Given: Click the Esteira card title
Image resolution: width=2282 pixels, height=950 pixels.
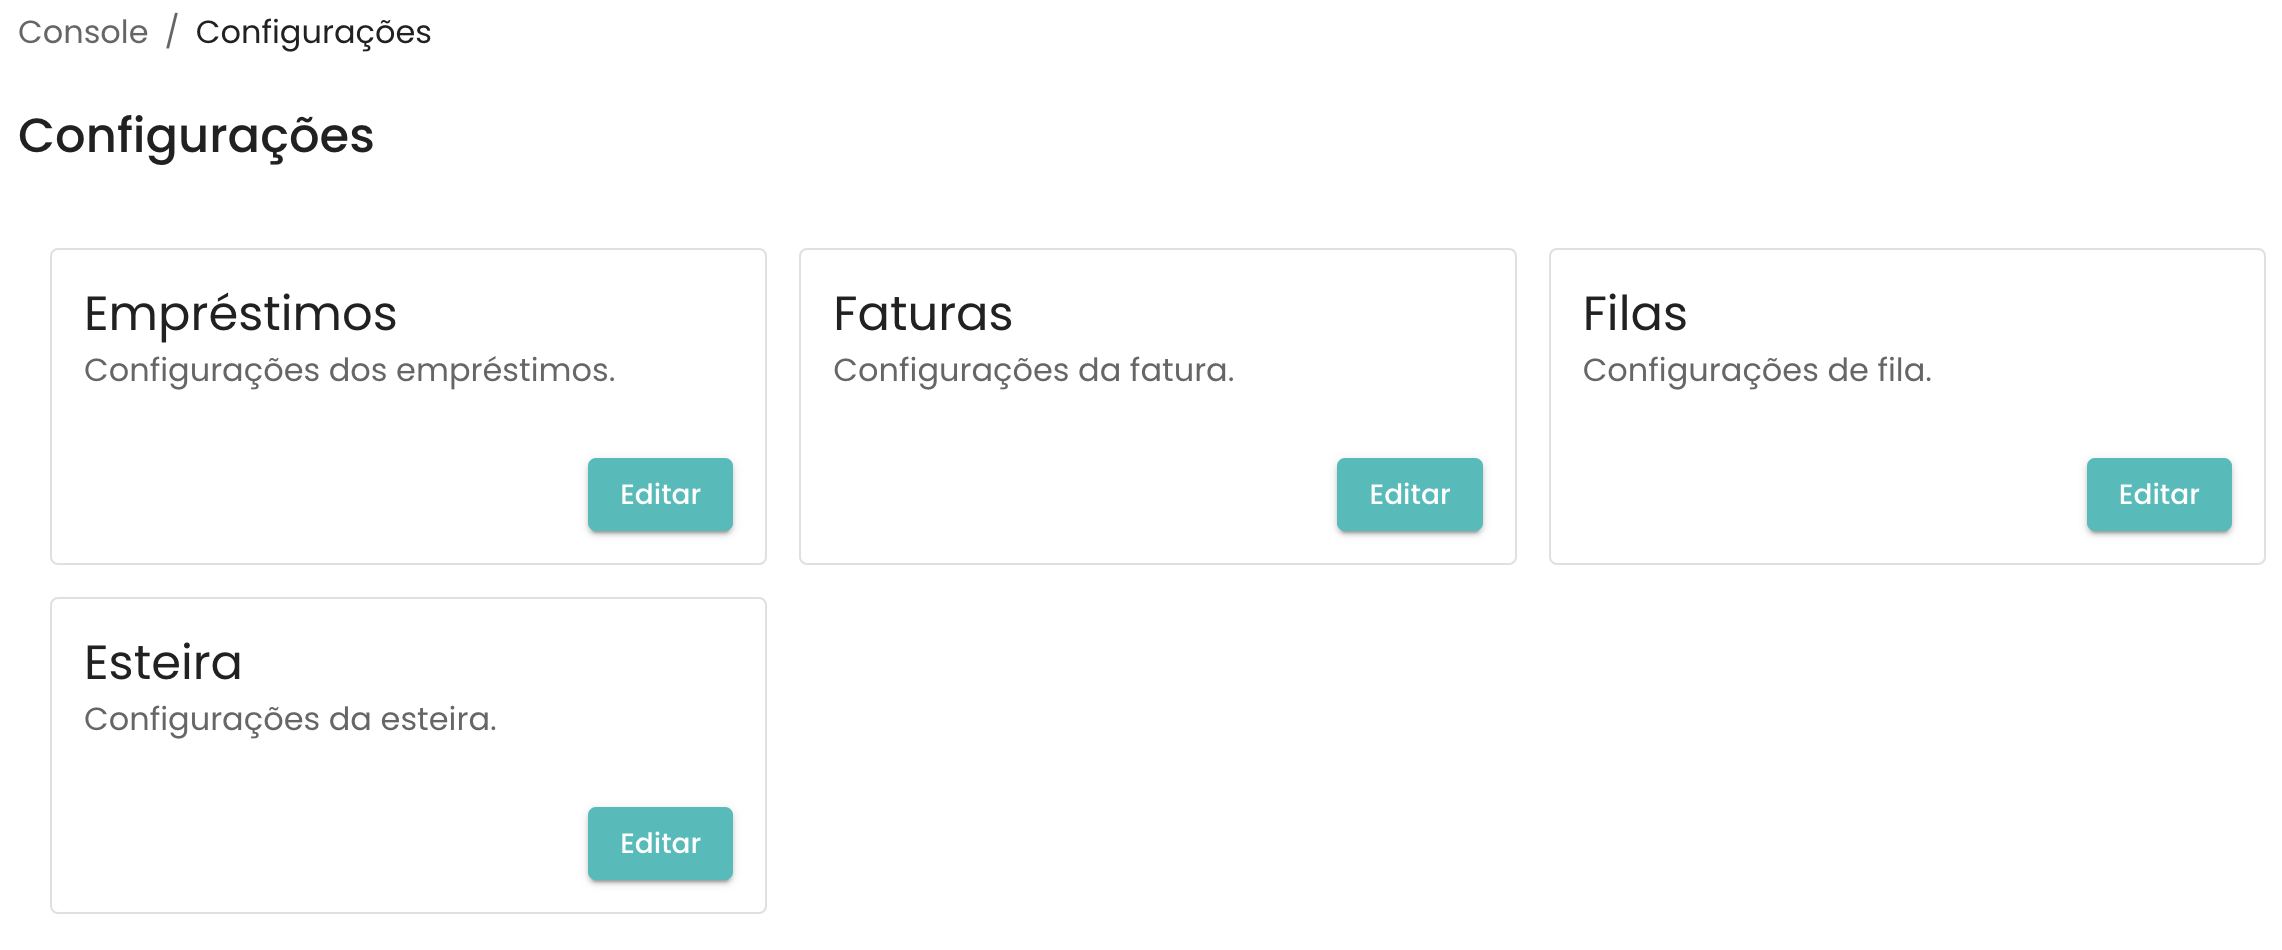Looking at the screenshot, I should [163, 663].
